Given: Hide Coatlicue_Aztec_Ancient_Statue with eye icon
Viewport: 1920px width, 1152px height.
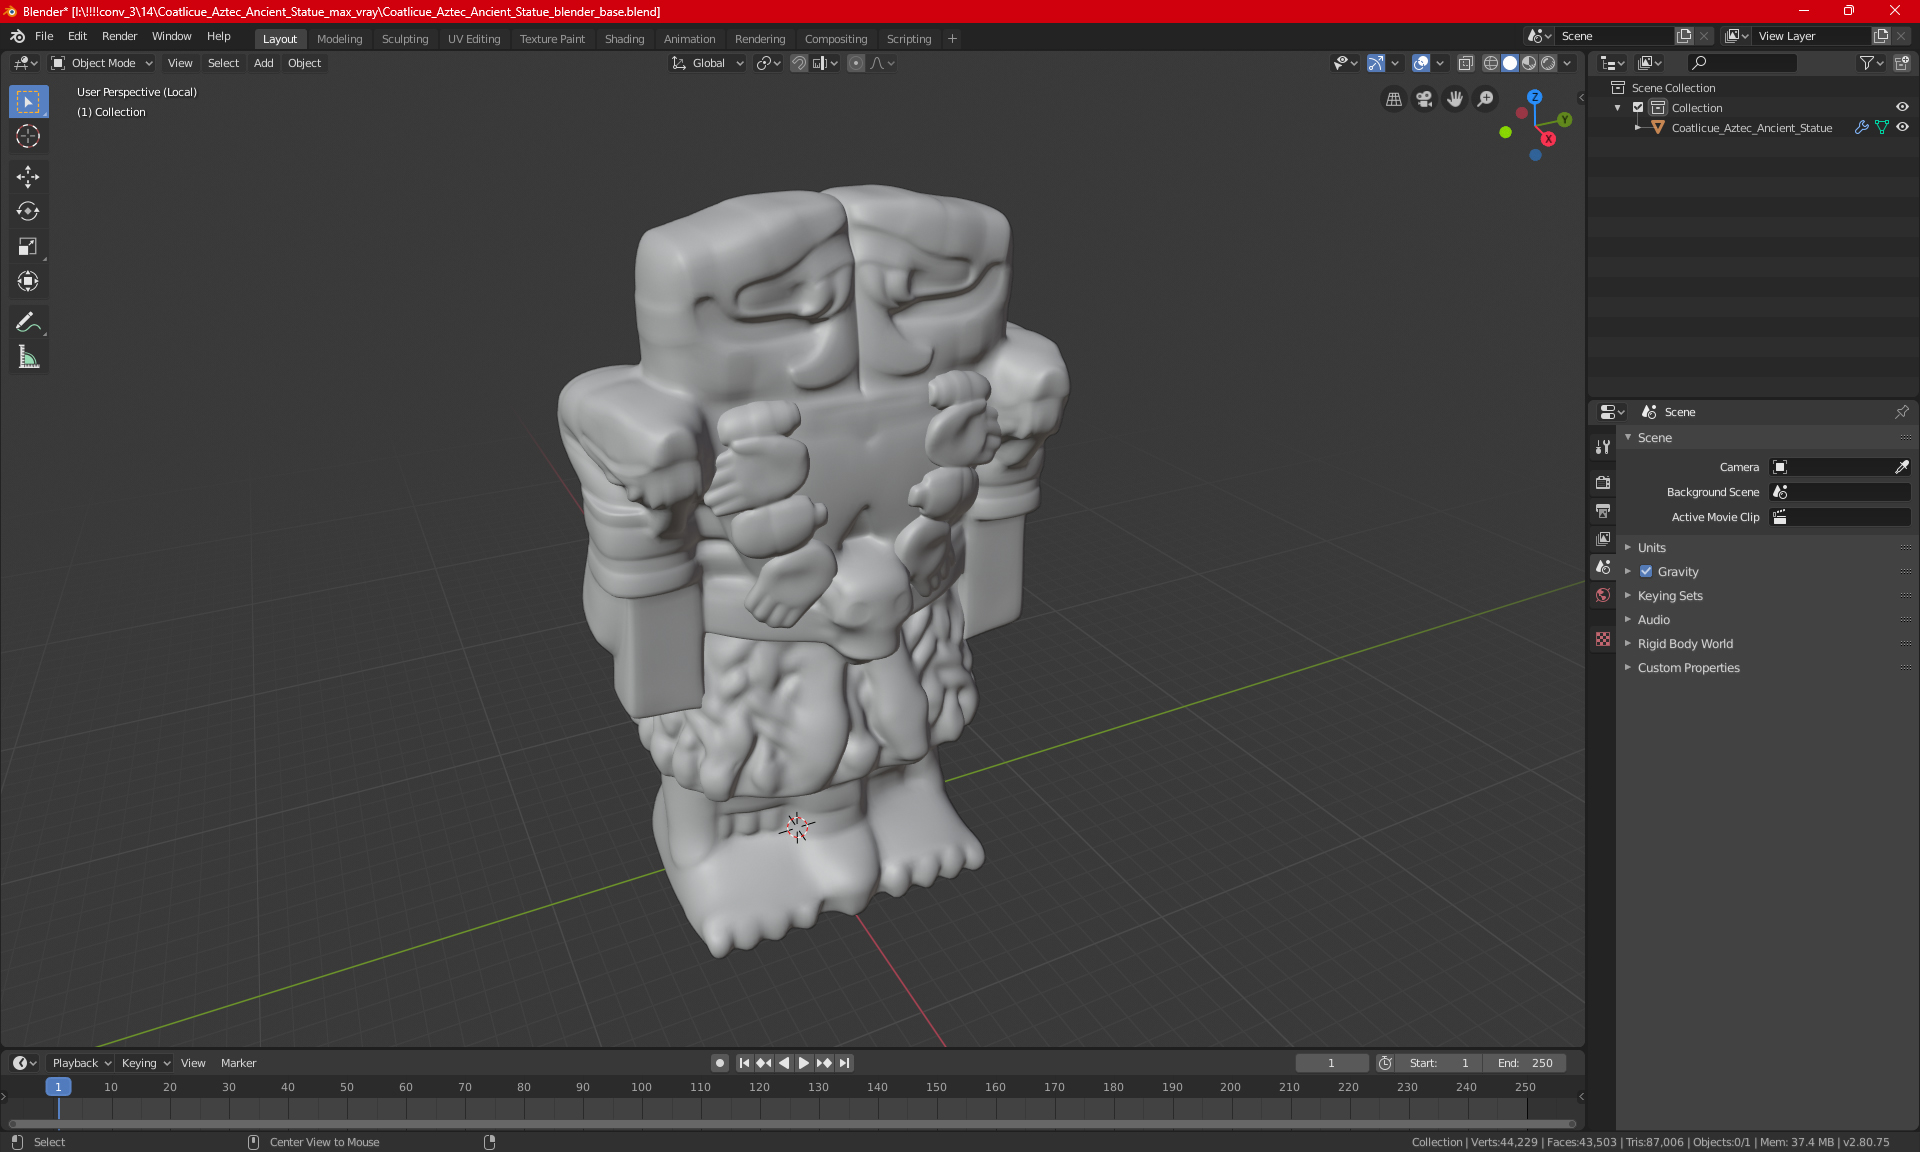Looking at the screenshot, I should point(1902,127).
